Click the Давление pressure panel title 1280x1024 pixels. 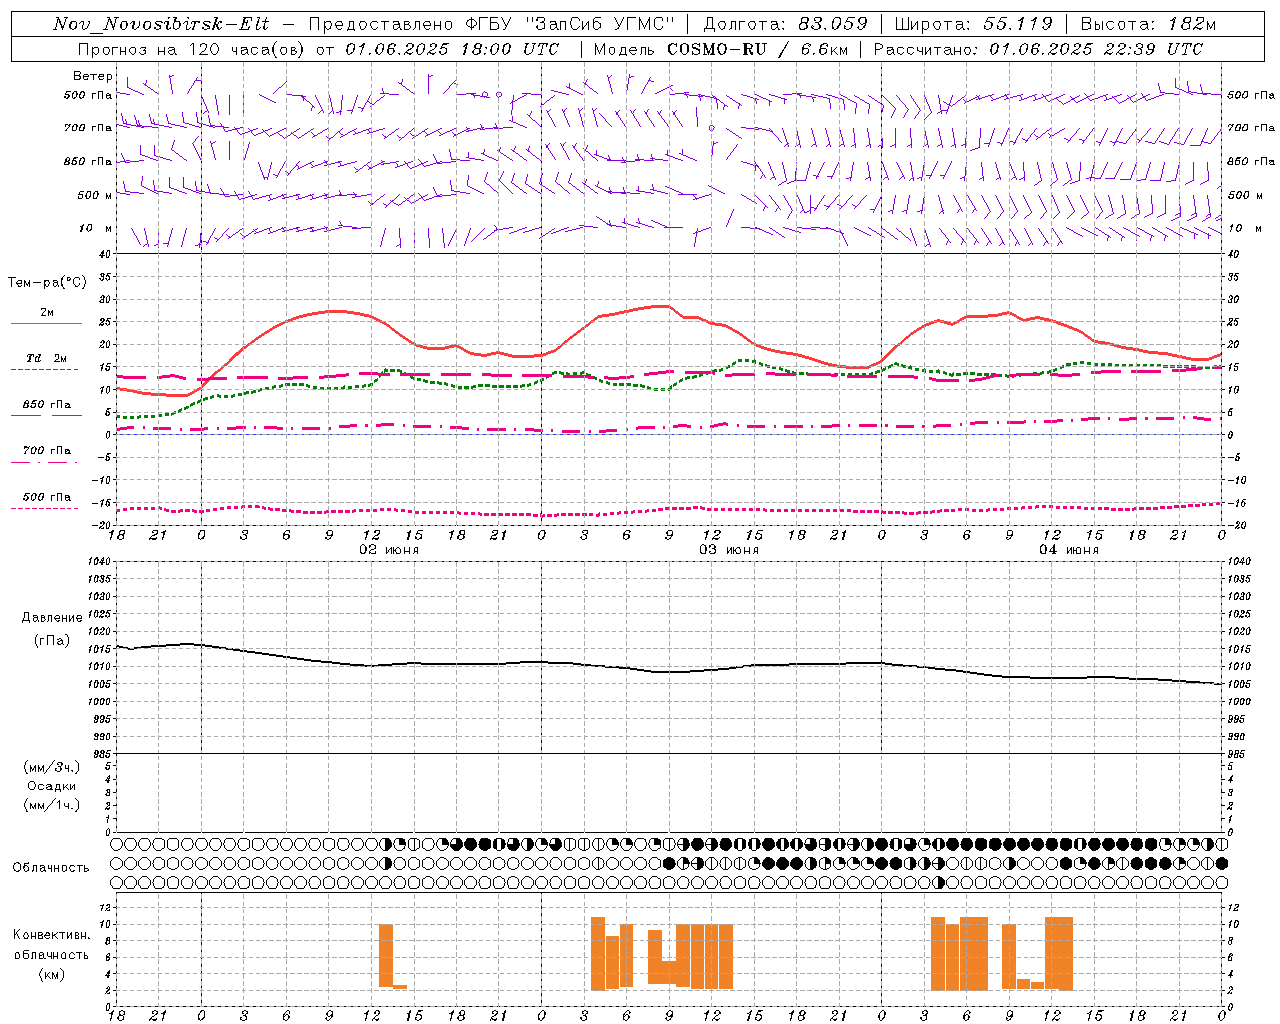52,618
